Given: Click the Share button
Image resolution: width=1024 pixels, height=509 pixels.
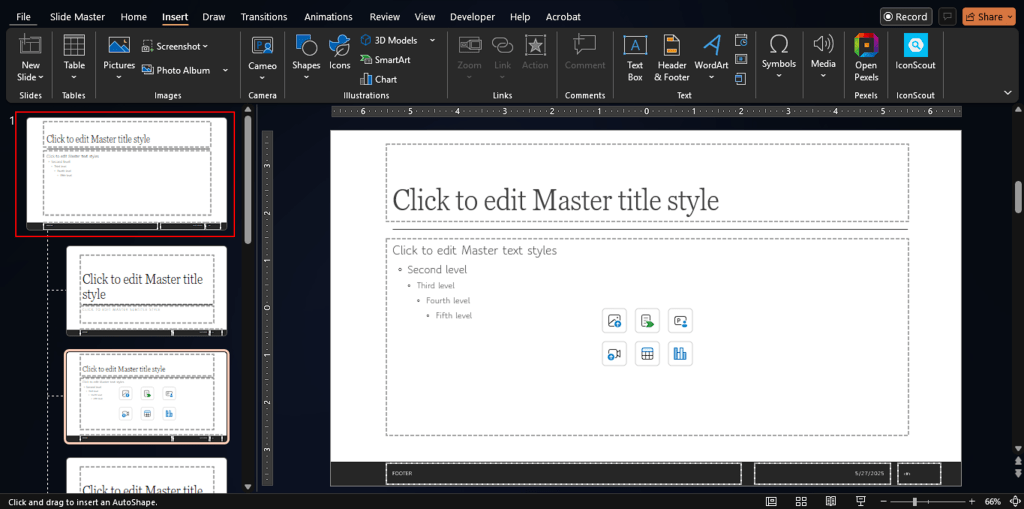Looking at the screenshot, I should pyautogui.click(x=983, y=17).
